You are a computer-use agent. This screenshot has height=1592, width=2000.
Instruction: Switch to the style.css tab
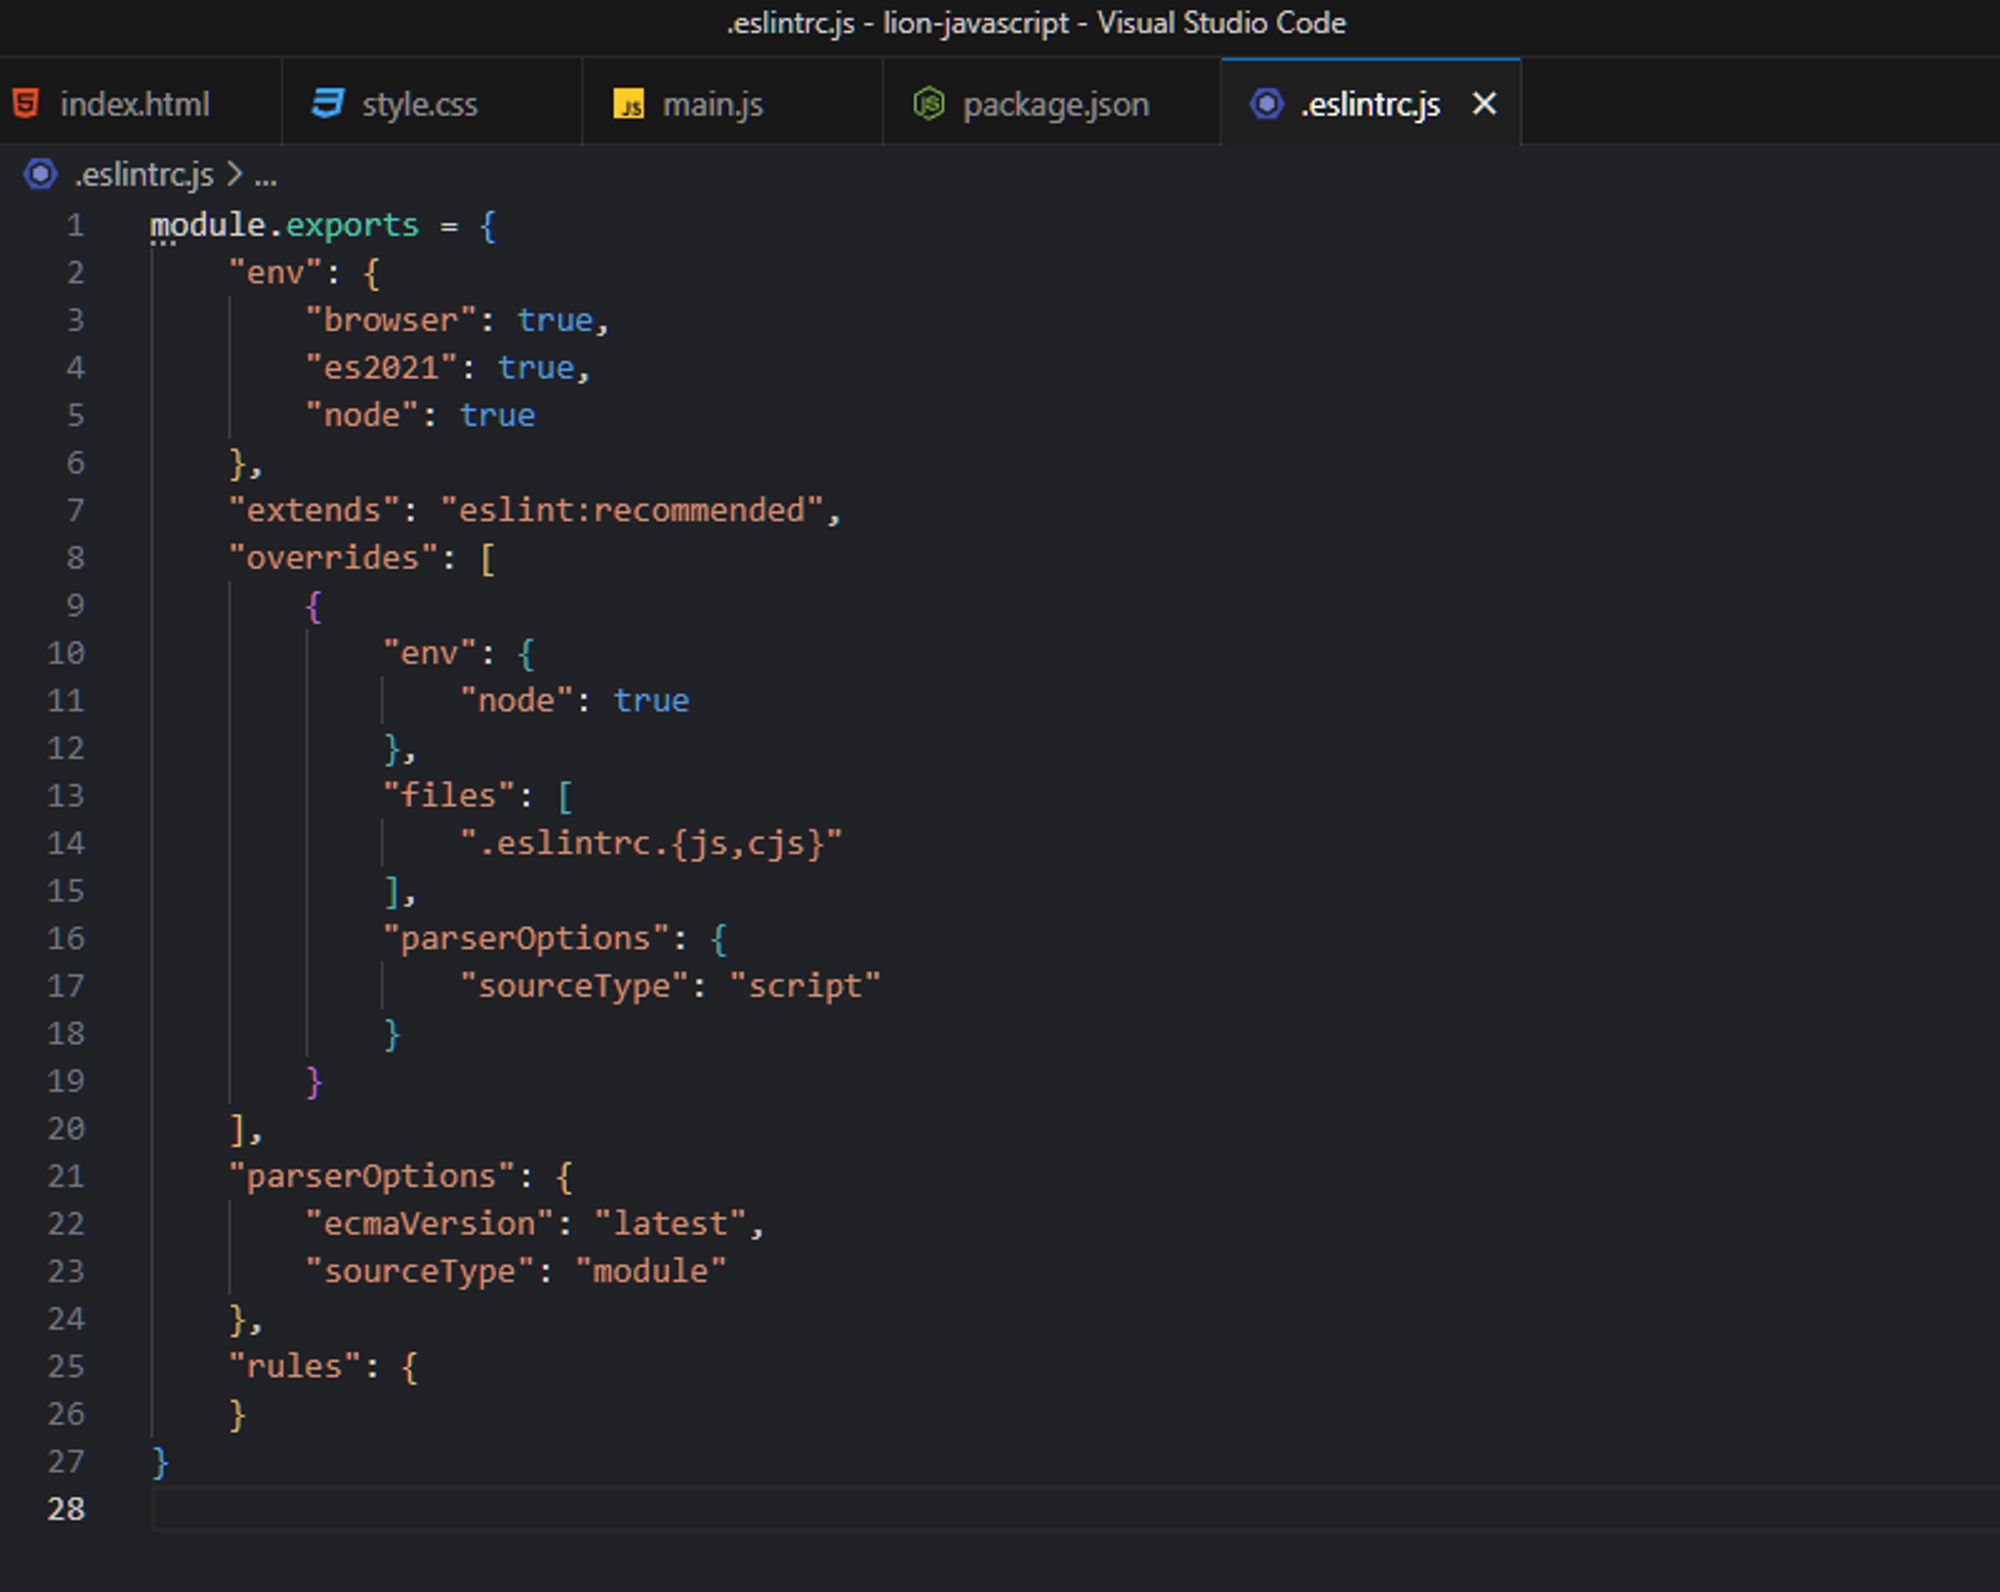click(419, 104)
